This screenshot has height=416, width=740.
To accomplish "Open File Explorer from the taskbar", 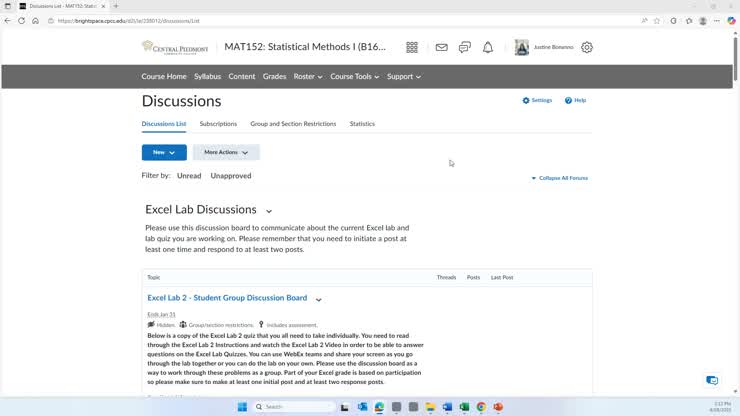I will point(430,407).
